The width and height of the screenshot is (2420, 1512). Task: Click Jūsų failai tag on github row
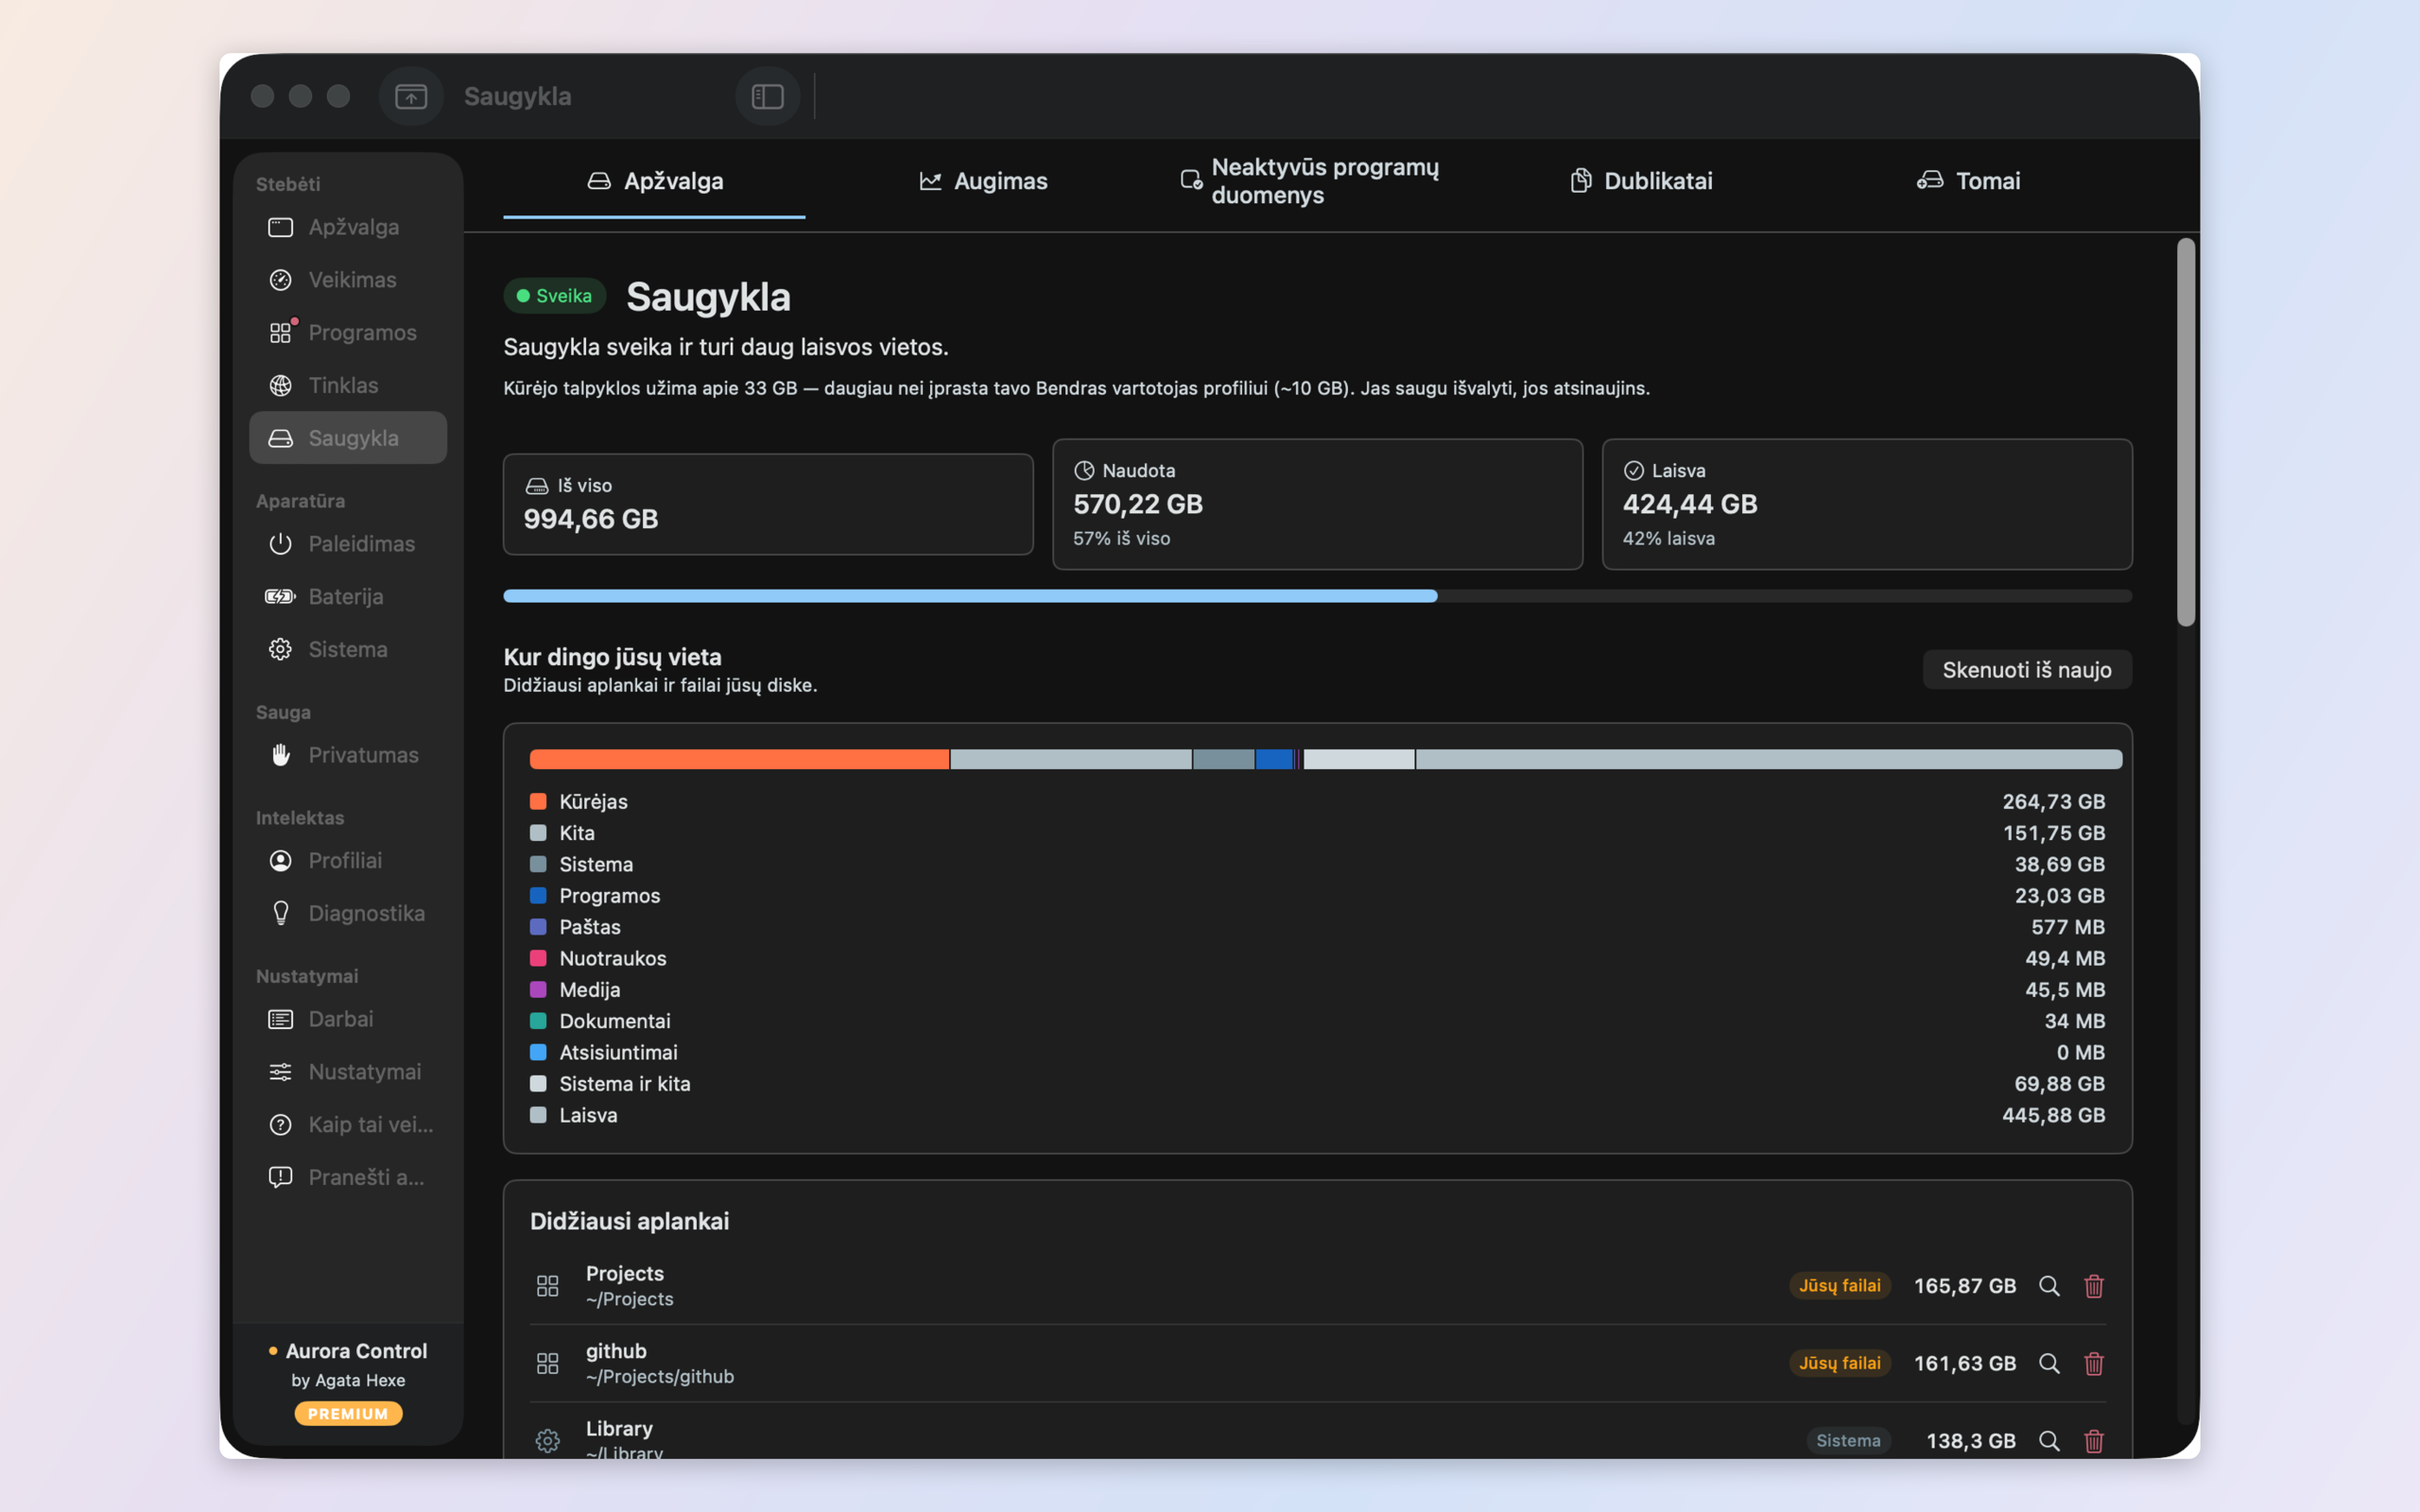click(x=1839, y=1364)
